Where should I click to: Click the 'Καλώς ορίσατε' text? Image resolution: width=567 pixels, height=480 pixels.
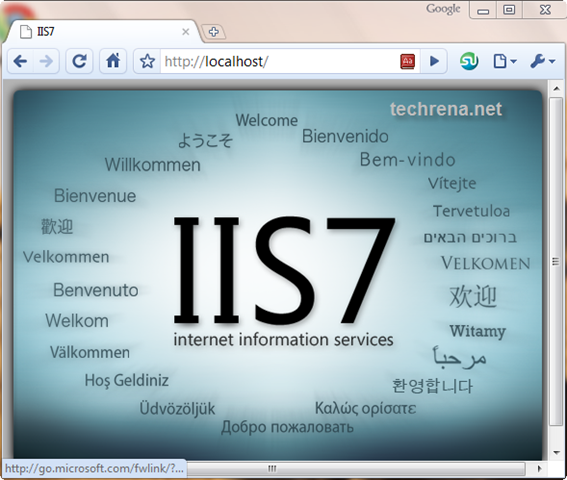[366, 408]
